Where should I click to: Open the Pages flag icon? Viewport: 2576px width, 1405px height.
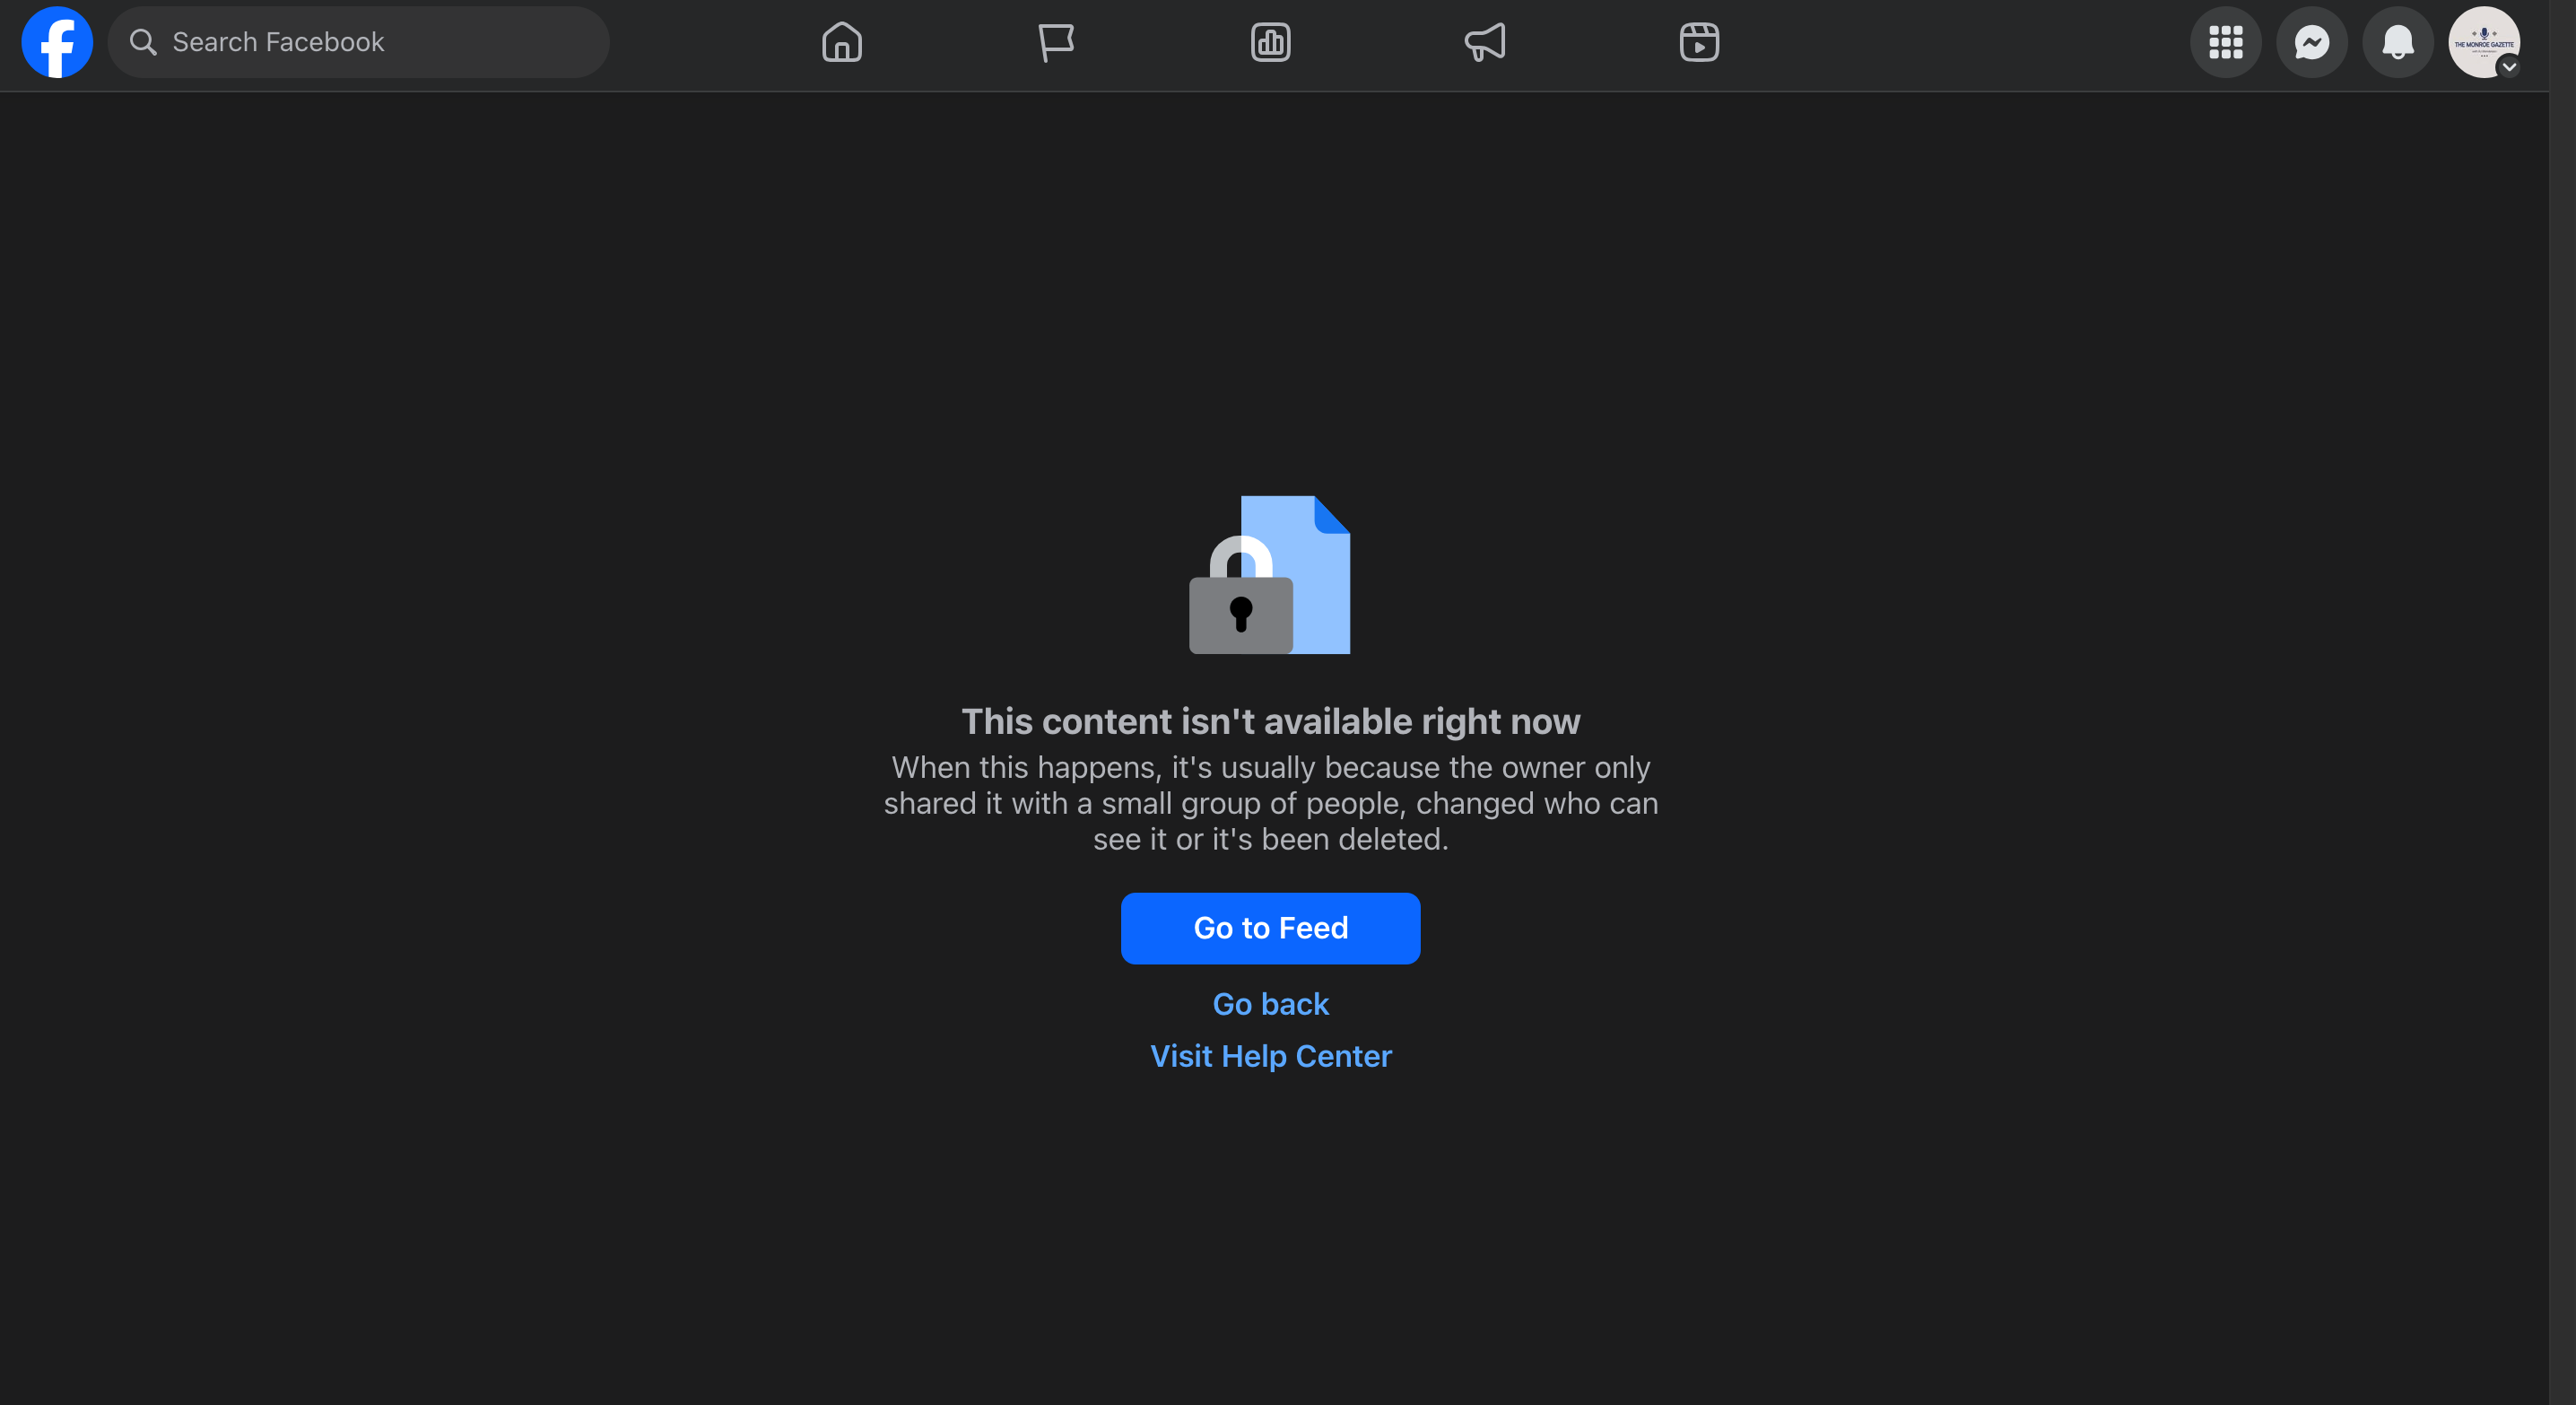click(1056, 42)
